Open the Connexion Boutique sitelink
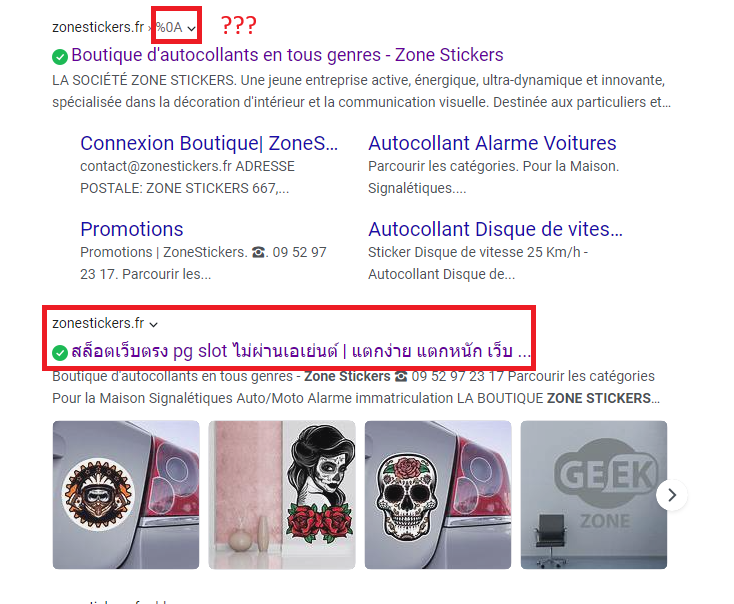734x604 pixels. [x=209, y=143]
